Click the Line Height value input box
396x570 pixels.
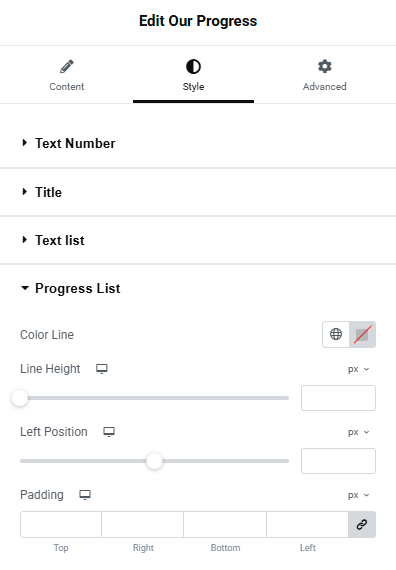pos(338,398)
